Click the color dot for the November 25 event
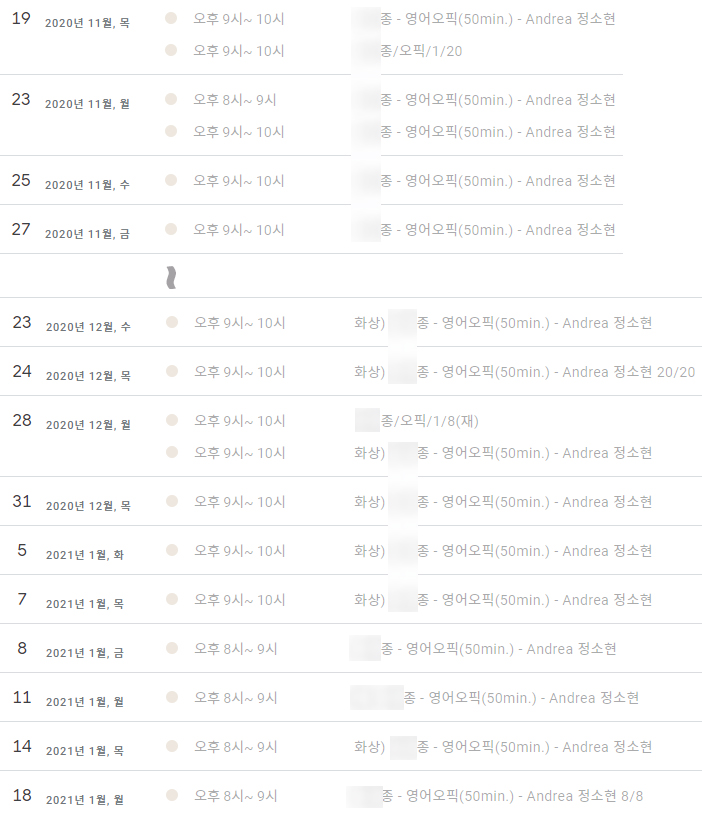 (x=171, y=181)
